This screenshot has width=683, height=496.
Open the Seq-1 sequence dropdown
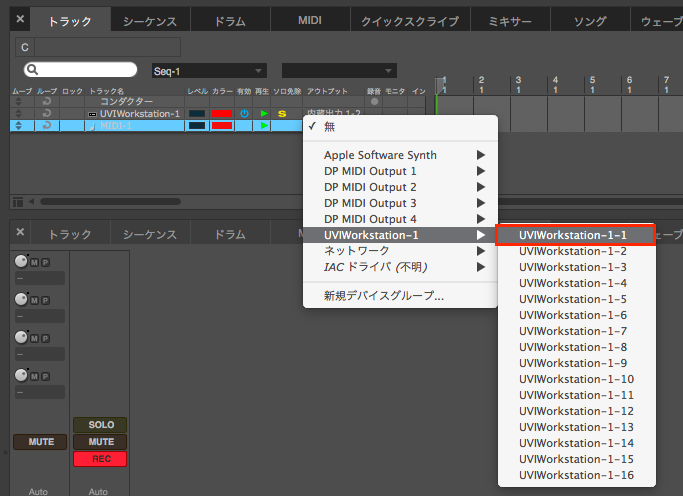pos(209,71)
